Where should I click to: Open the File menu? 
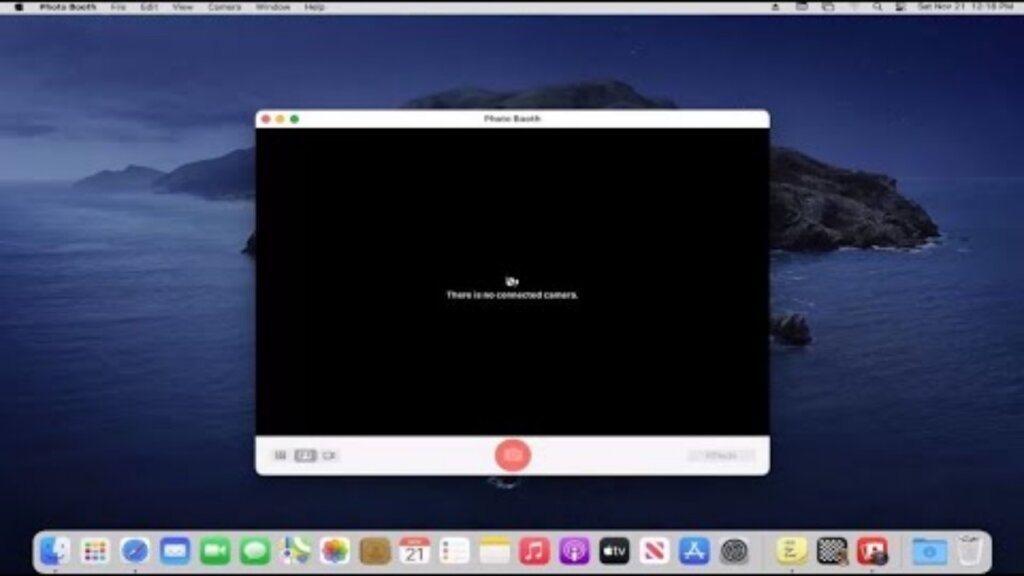(118, 7)
